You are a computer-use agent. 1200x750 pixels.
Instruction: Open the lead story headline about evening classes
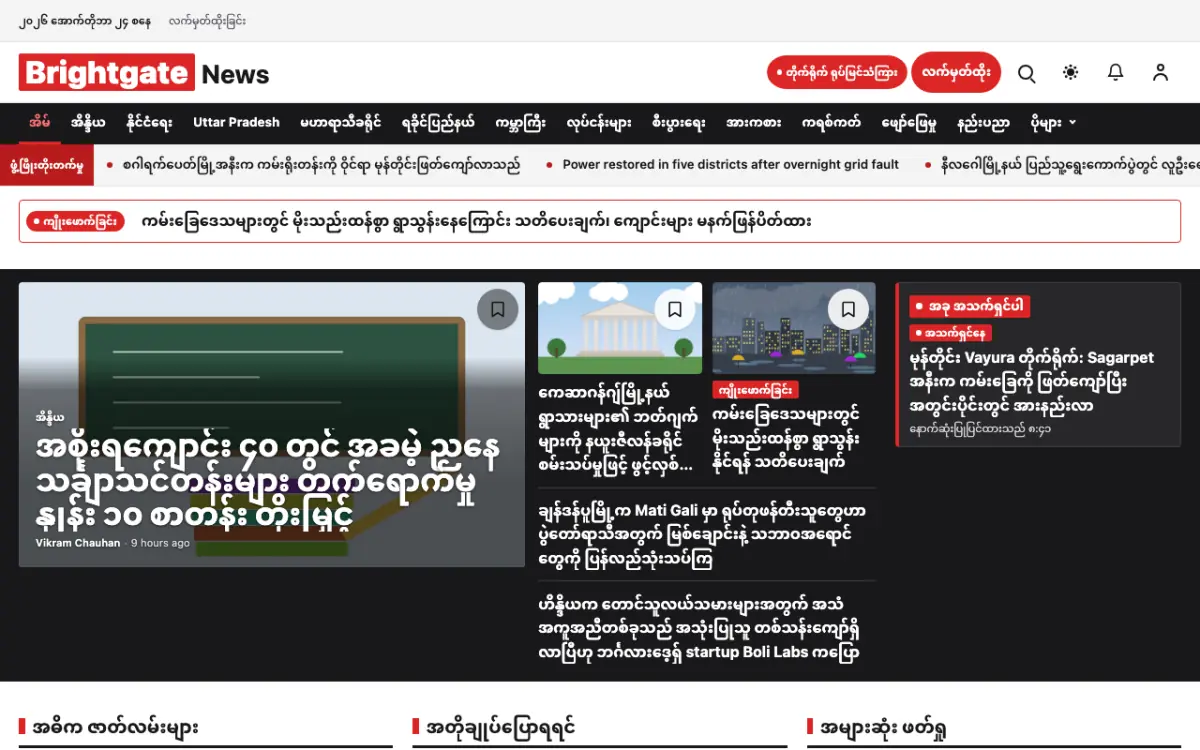[268, 482]
